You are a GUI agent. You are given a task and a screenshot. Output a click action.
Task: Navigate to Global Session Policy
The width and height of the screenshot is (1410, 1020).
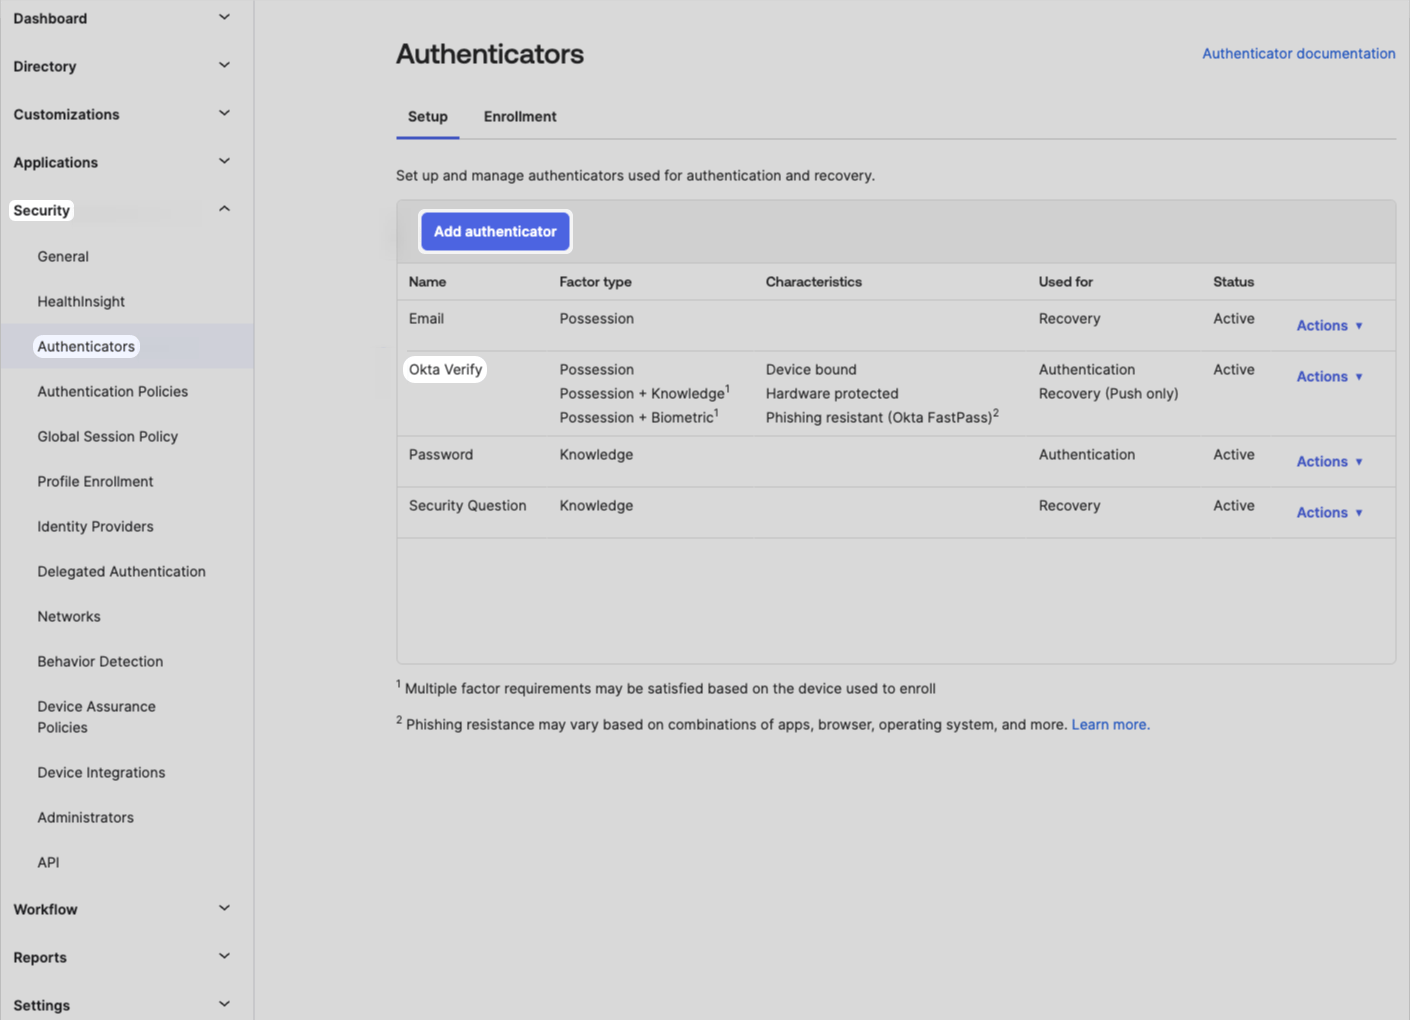[108, 436]
